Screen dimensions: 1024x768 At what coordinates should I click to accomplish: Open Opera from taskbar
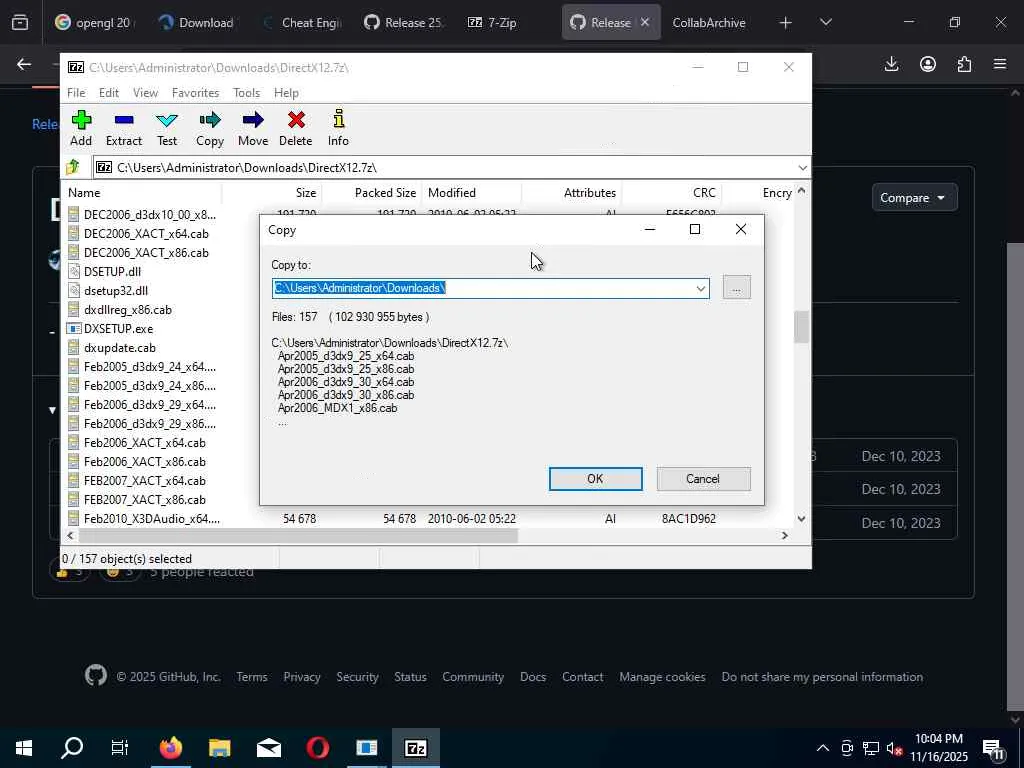coord(317,748)
